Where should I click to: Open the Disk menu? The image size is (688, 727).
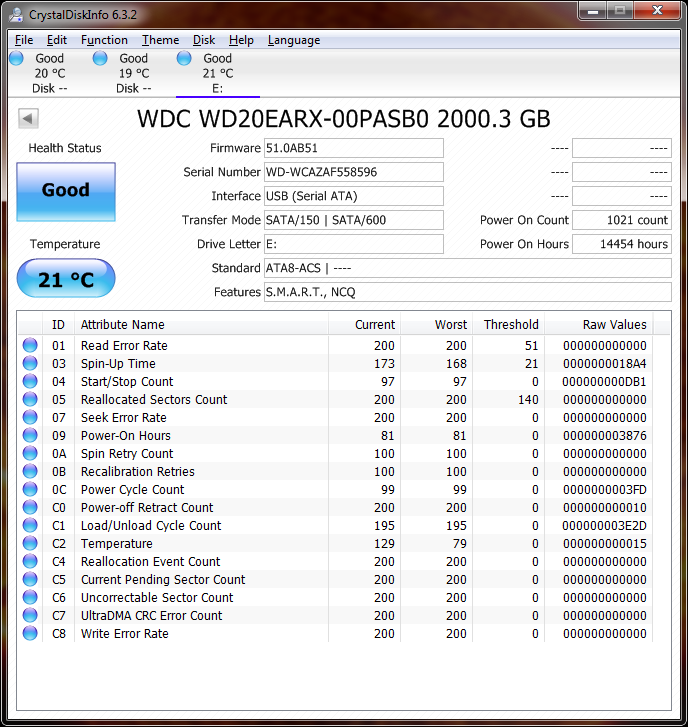click(204, 40)
